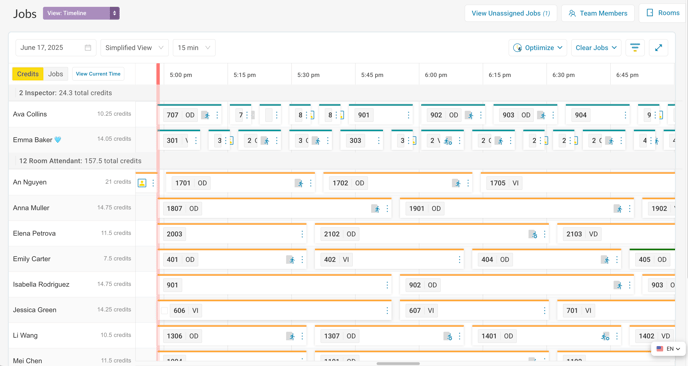The width and height of the screenshot is (688, 366).
Task: Click the filter icon next to Clear Jobs
Action: point(634,48)
